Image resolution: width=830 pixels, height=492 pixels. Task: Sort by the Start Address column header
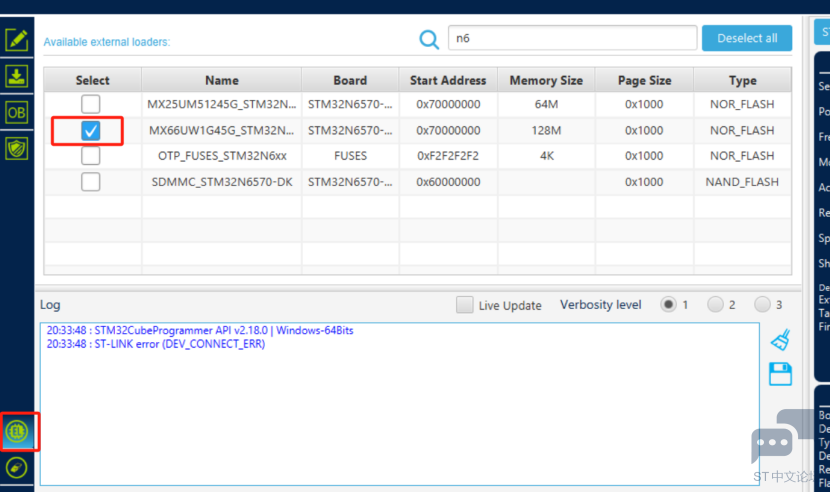coord(448,80)
